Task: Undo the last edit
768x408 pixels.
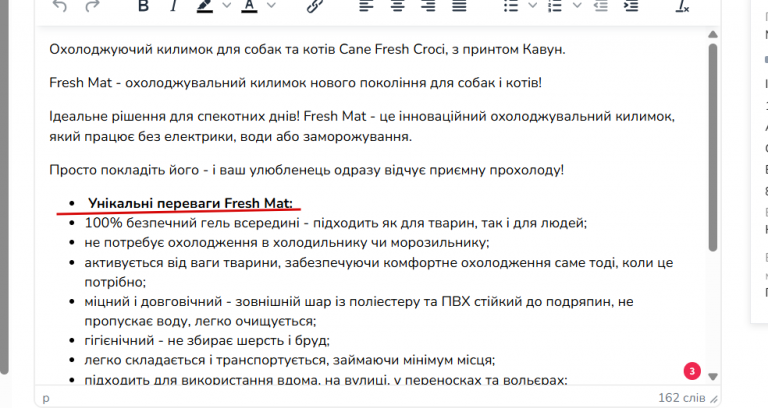Action: pyautogui.click(x=60, y=5)
